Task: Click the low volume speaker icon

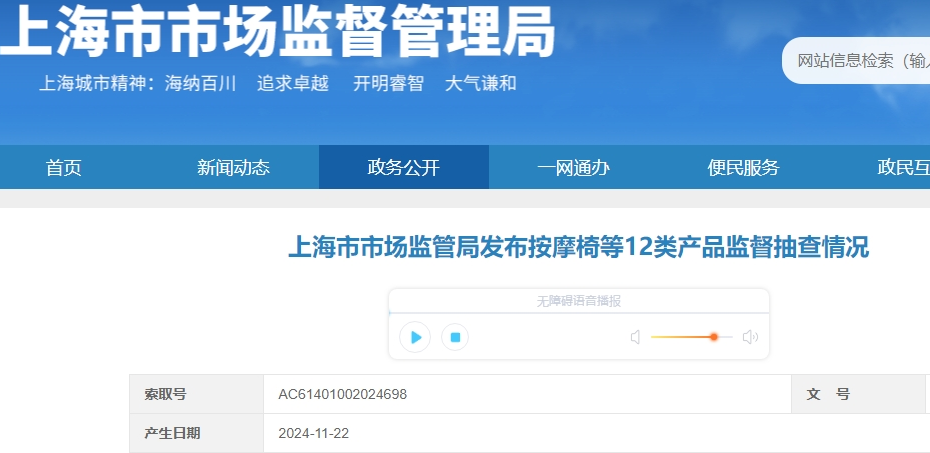Action: pyautogui.click(x=635, y=337)
